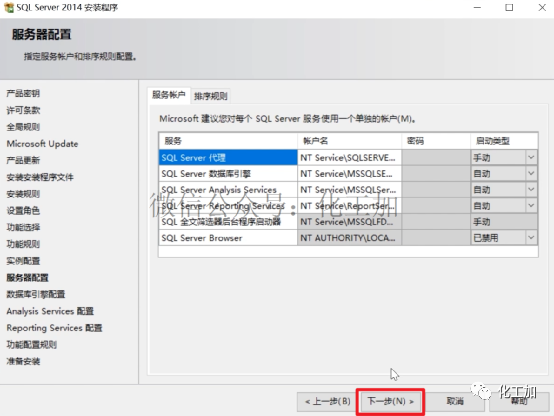Screen dimensions: 554x416
Task: Click 功能选择 step in sidebar
Action: (x=23, y=227)
